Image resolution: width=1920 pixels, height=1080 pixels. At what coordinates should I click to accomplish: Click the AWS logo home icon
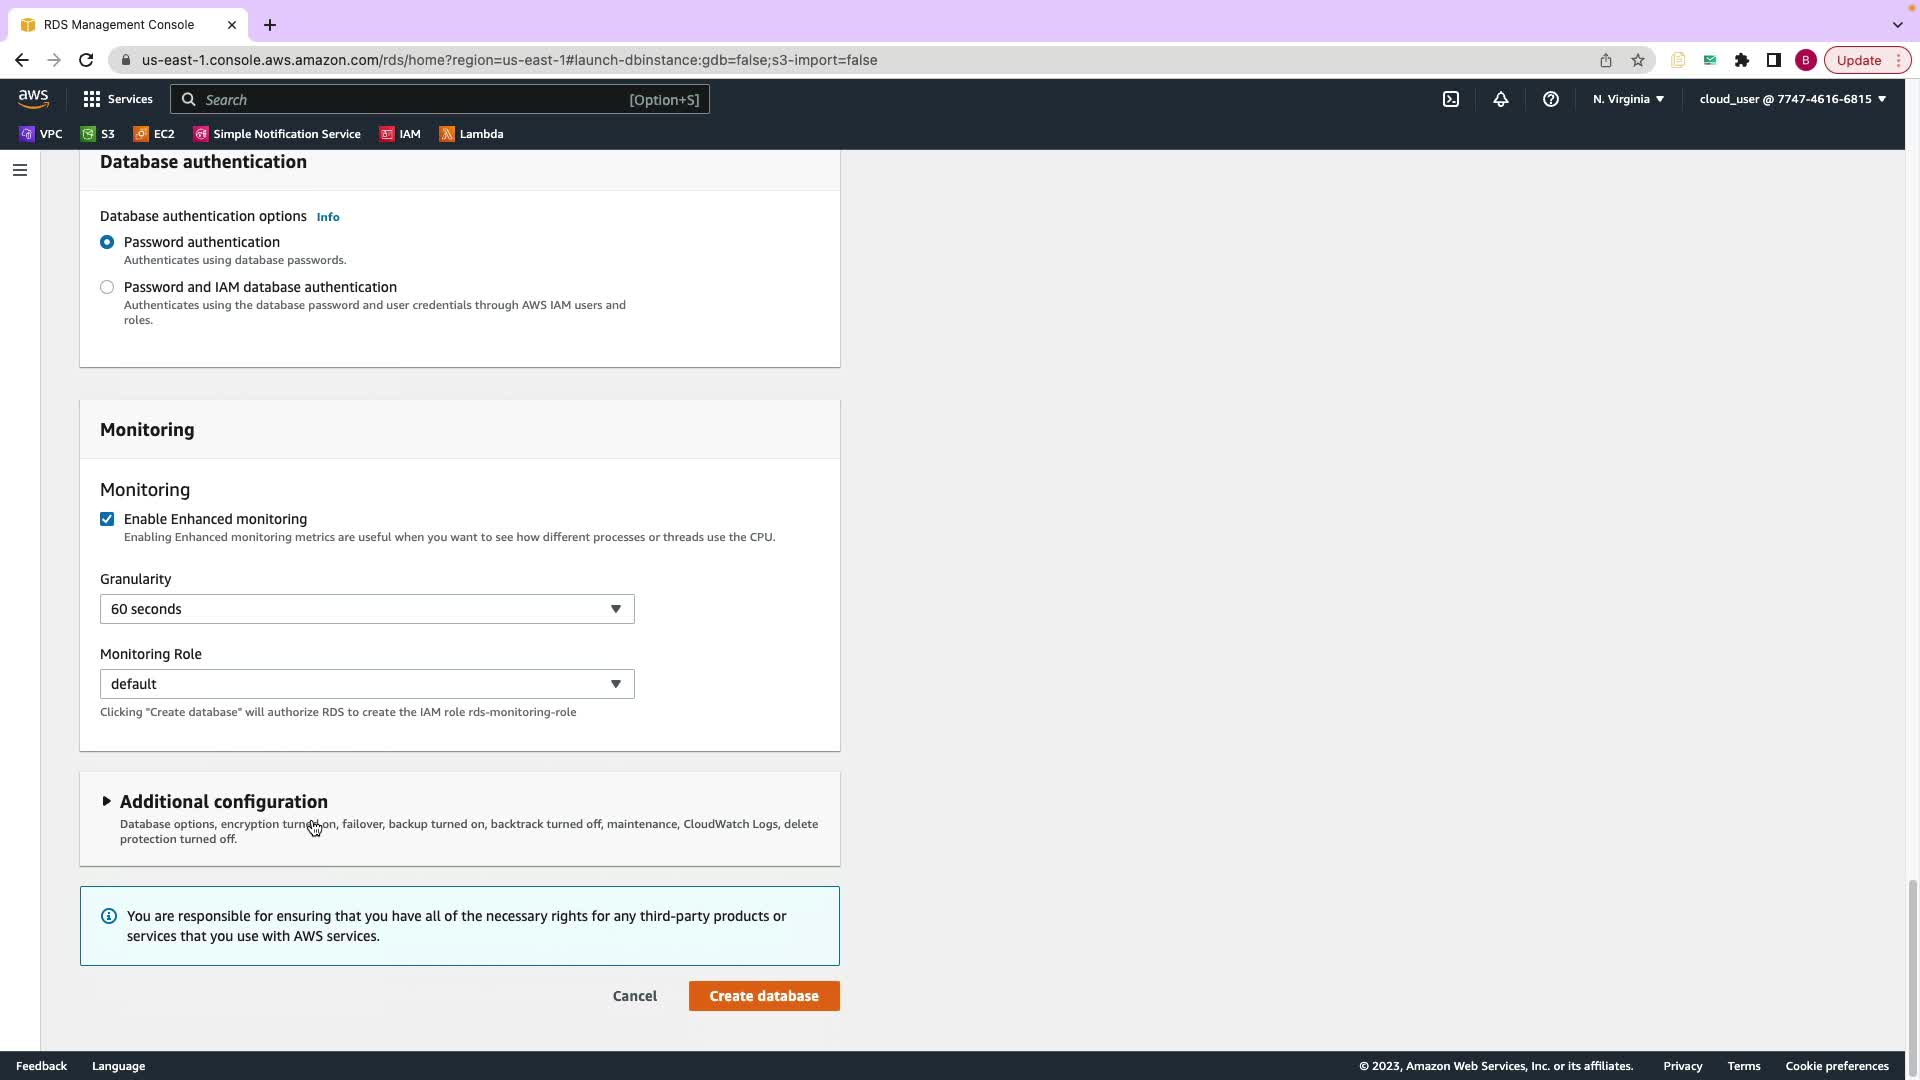click(x=33, y=98)
